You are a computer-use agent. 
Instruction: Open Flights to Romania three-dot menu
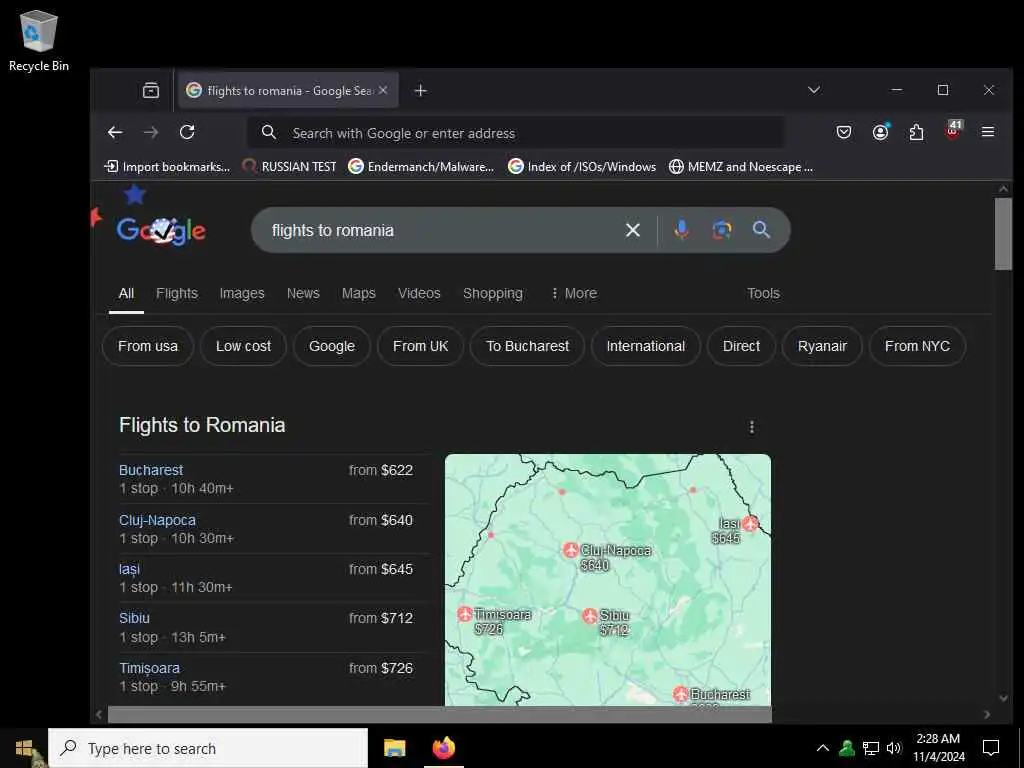tap(752, 427)
